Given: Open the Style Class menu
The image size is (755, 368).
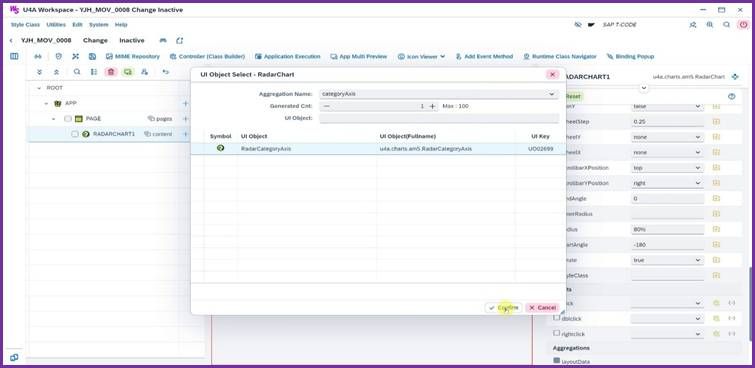Looking at the screenshot, I should click(x=25, y=25).
